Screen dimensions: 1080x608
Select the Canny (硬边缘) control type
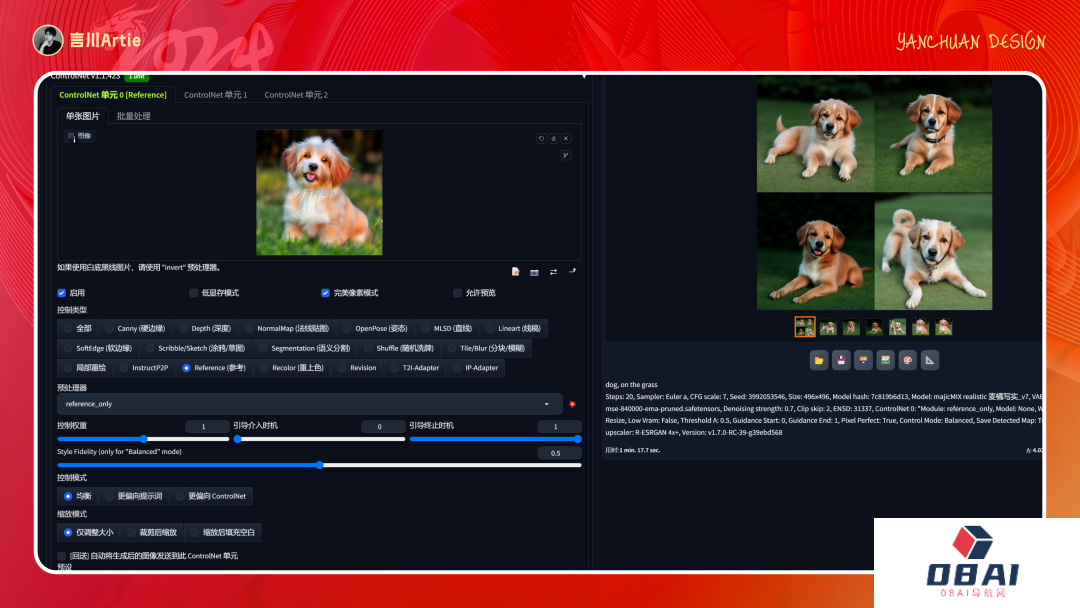134,328
